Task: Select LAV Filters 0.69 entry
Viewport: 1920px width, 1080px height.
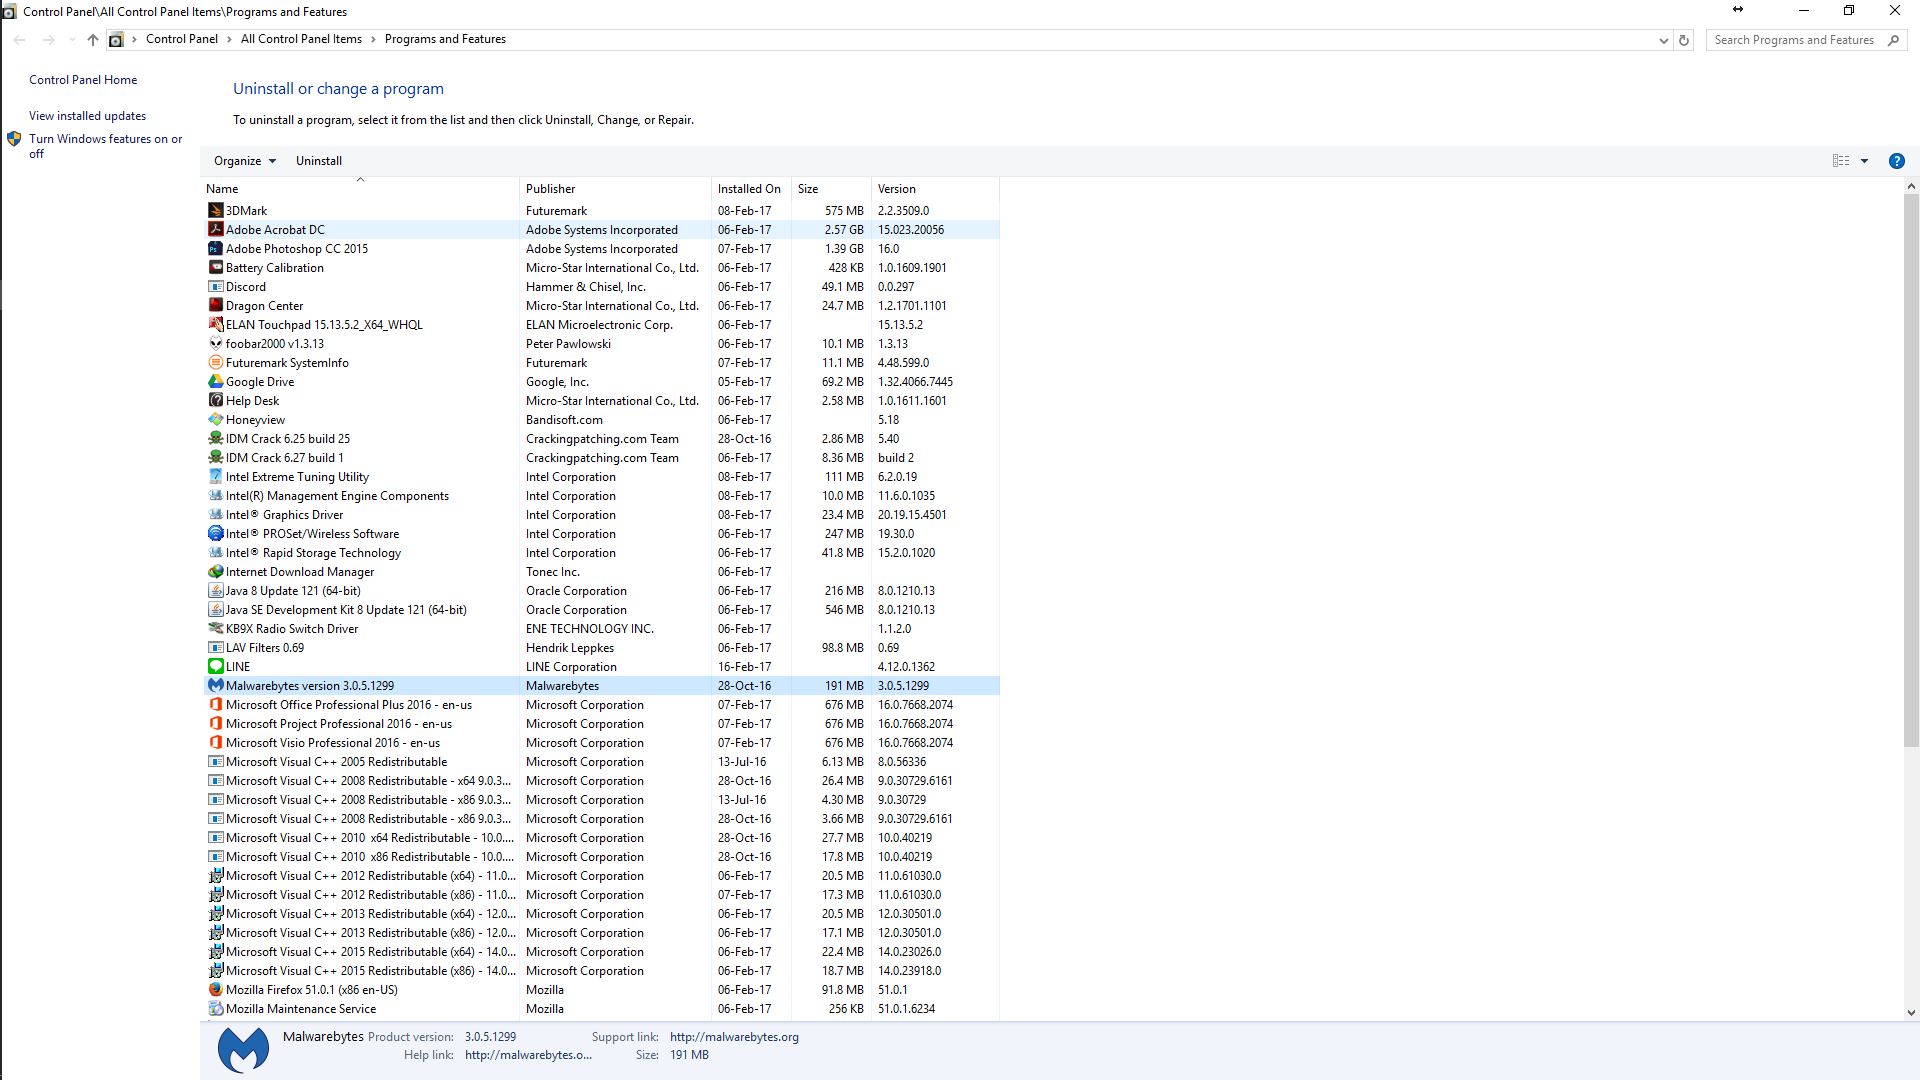Action: tap(600, 648)
